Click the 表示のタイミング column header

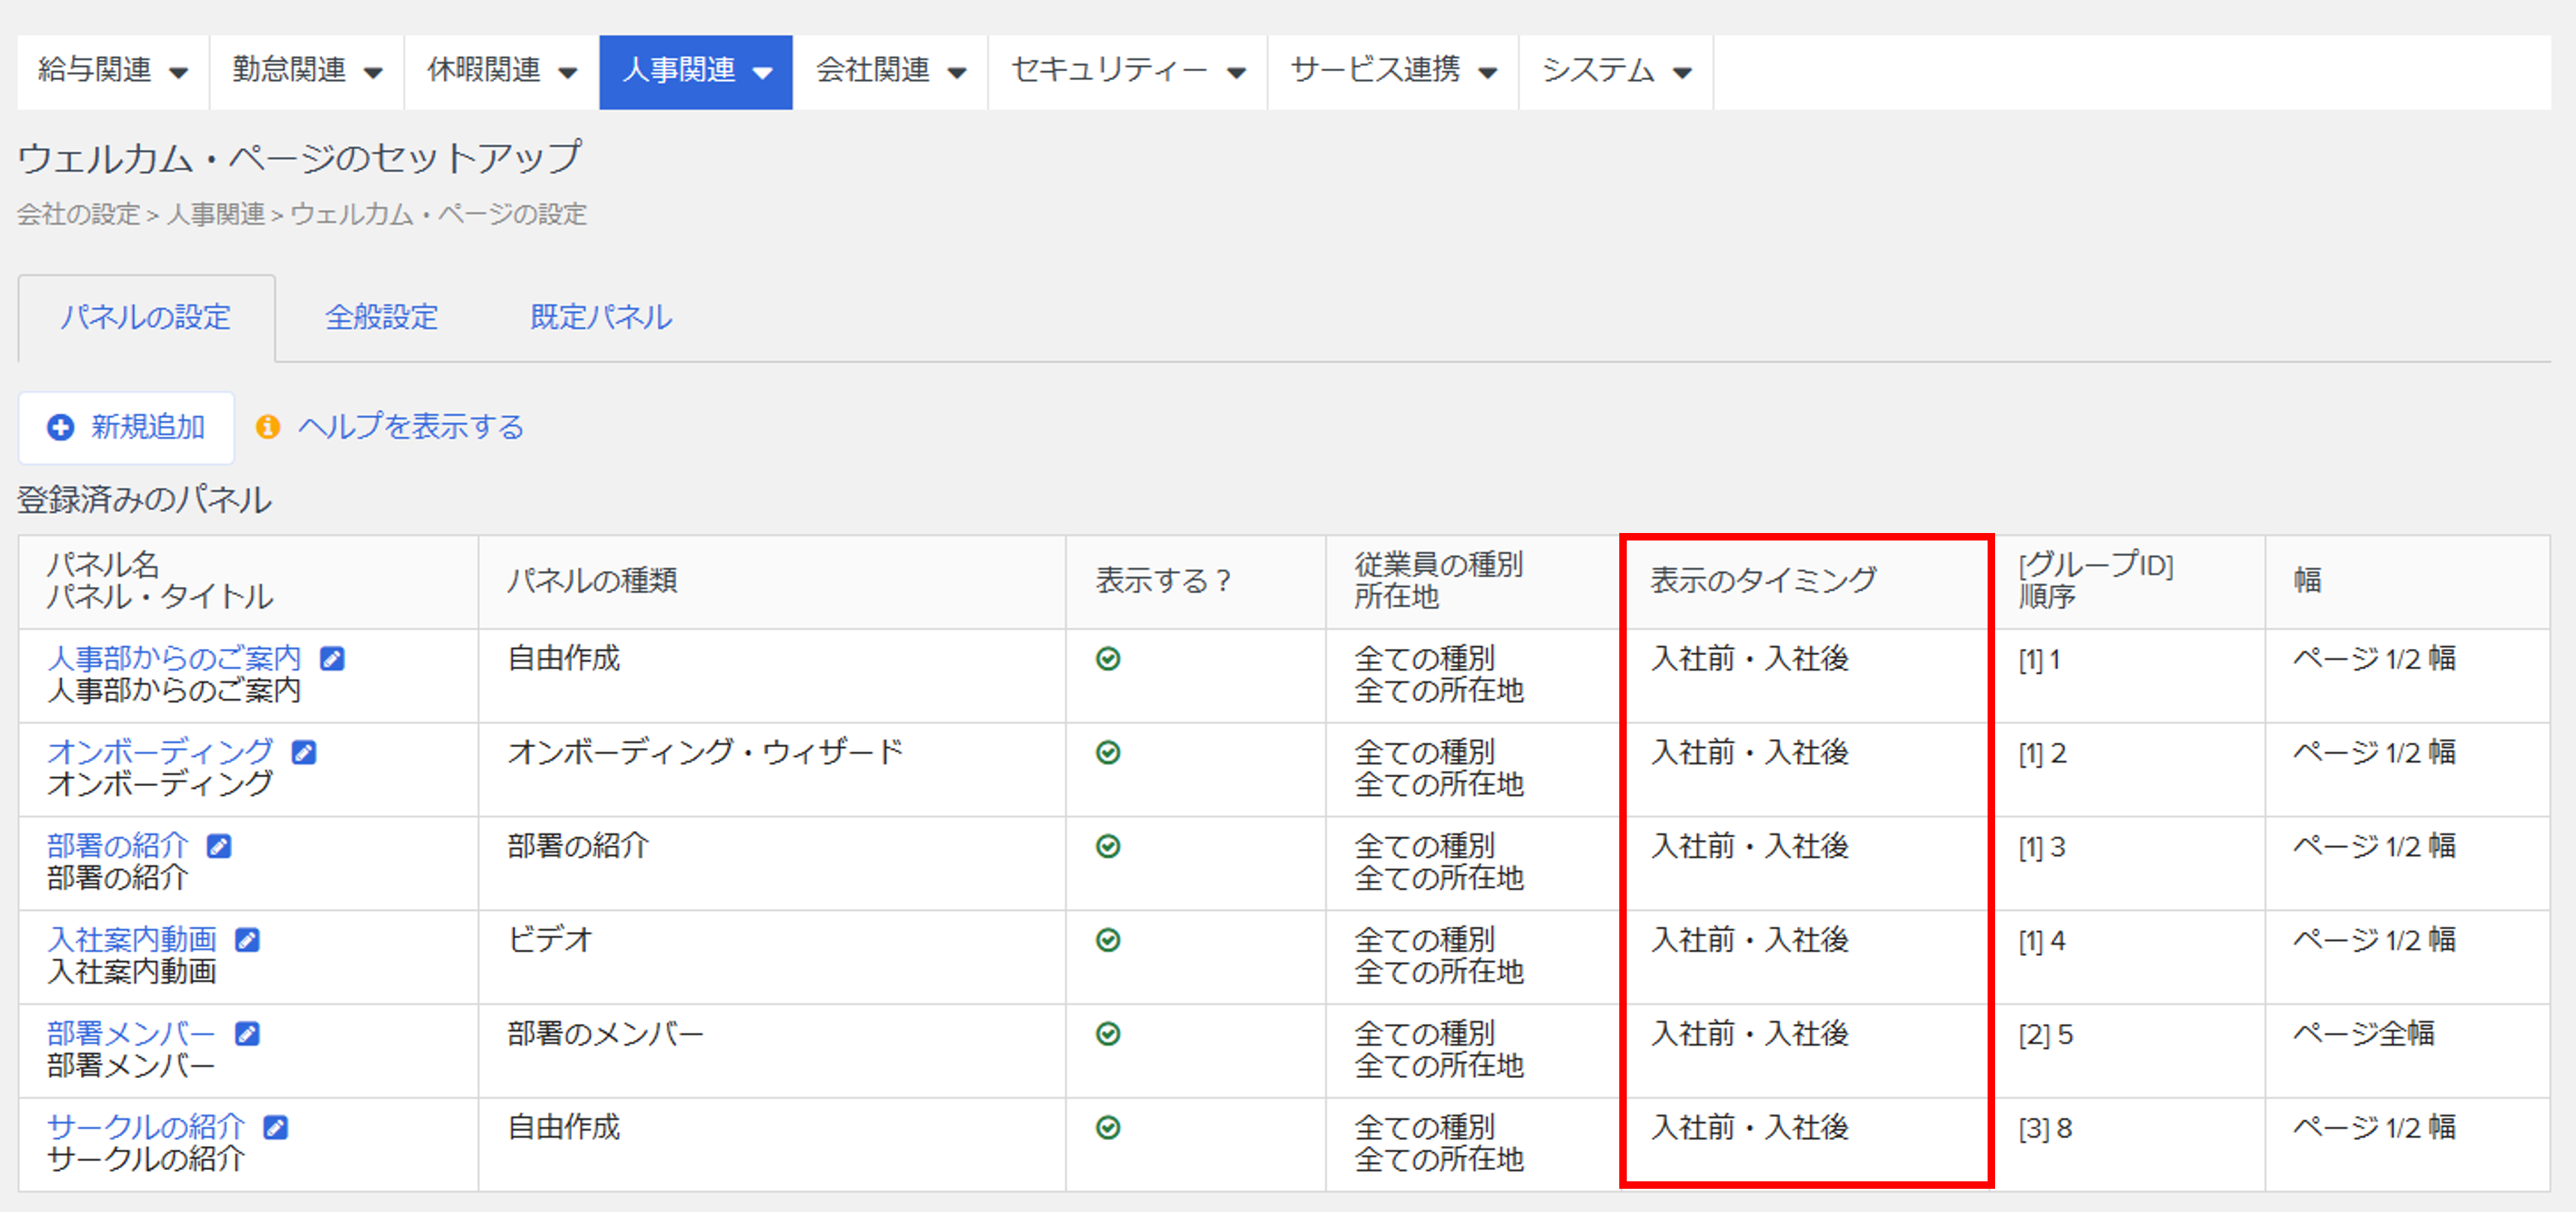[x=1763, y=580]
